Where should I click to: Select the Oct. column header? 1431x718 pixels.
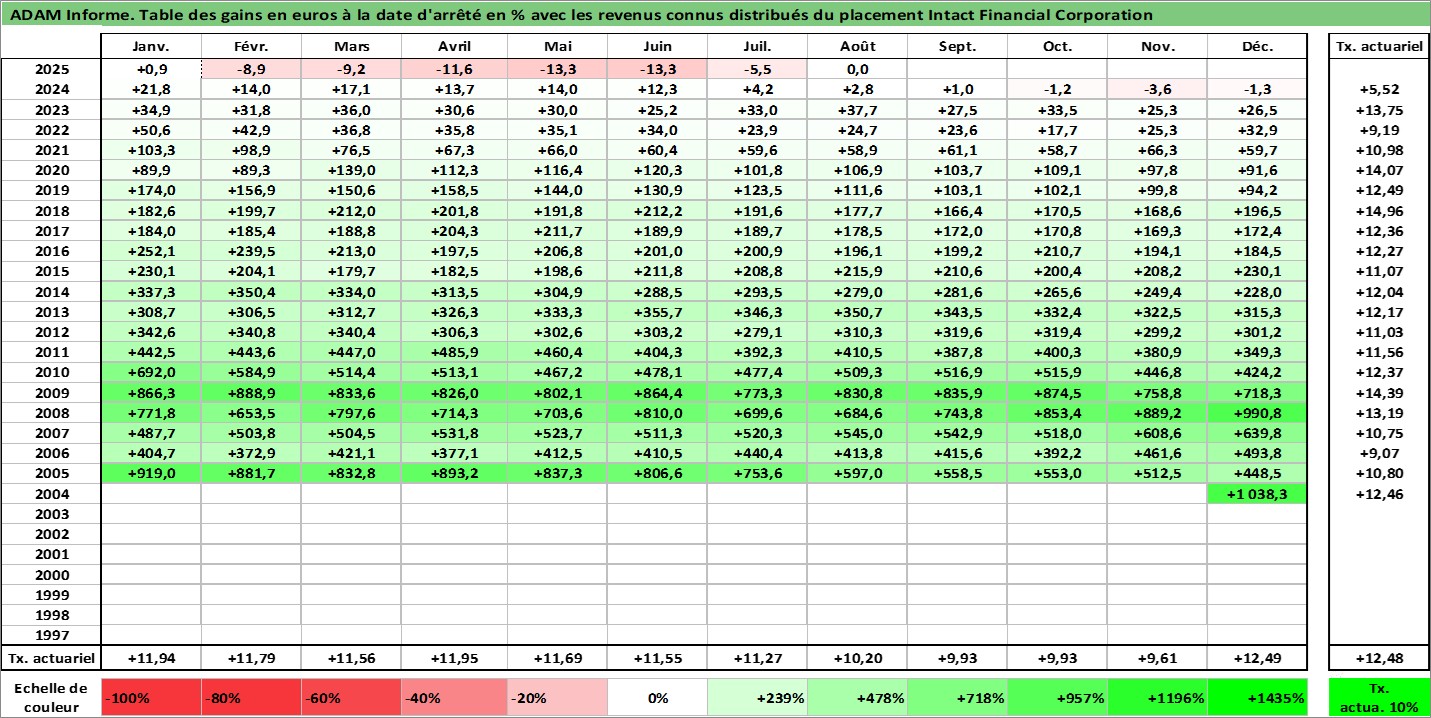tap(1057, 47)
